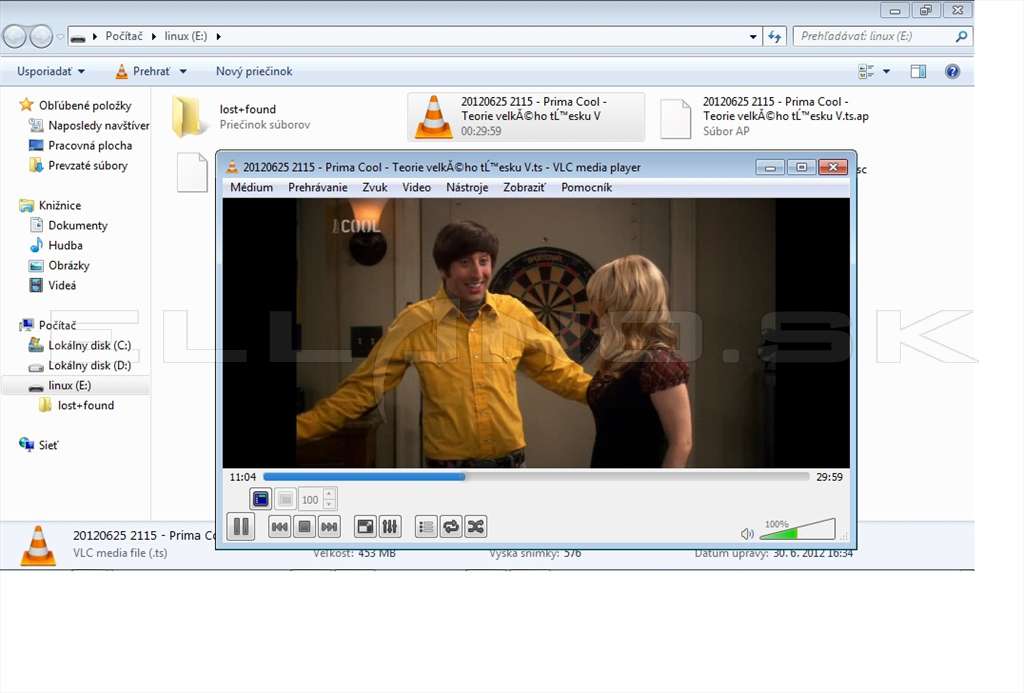Open the Médium menu in VLC
The height and width of the screenshot is (693, 1024).
coord(251,187)
